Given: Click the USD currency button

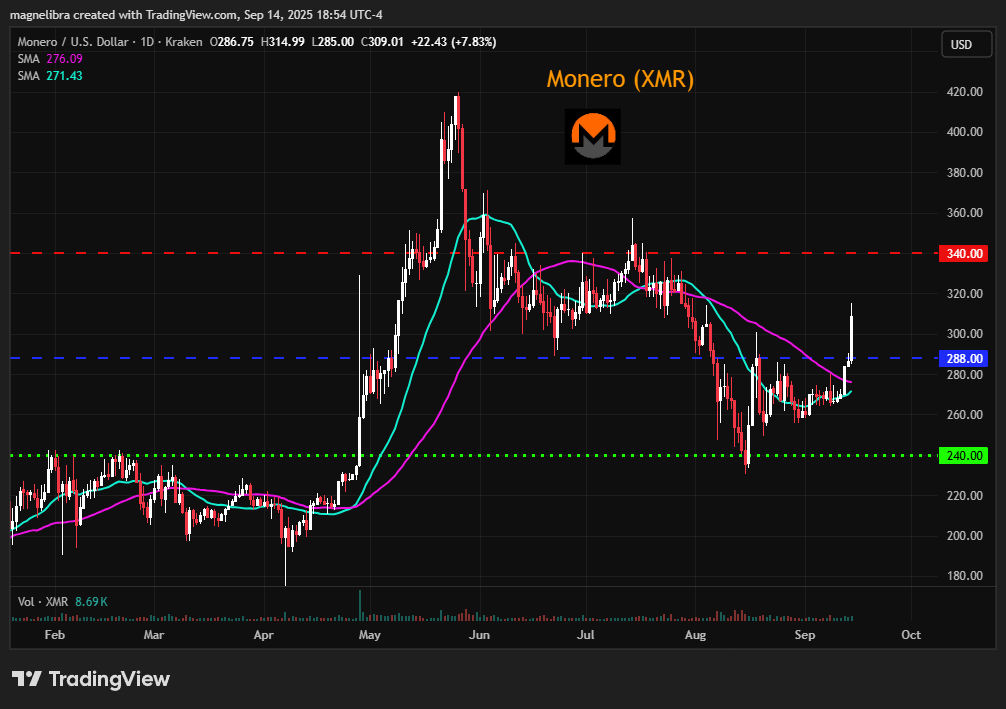Looking at the screenshot, I should [966, 44].
